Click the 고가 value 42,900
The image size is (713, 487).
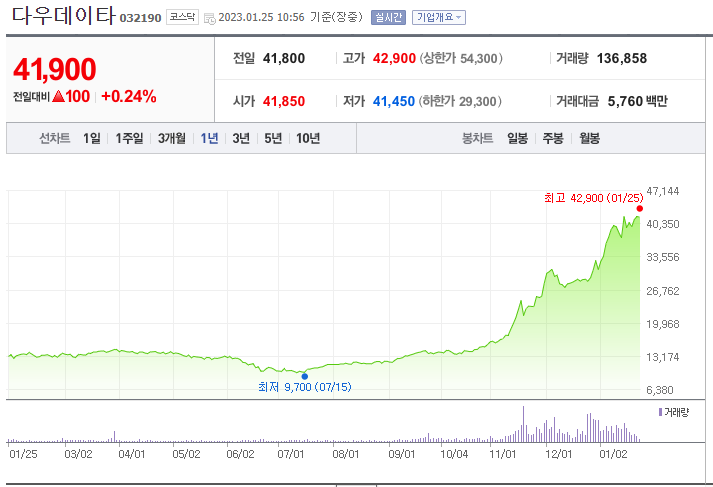pyautogui.click(x=394, y=58)
